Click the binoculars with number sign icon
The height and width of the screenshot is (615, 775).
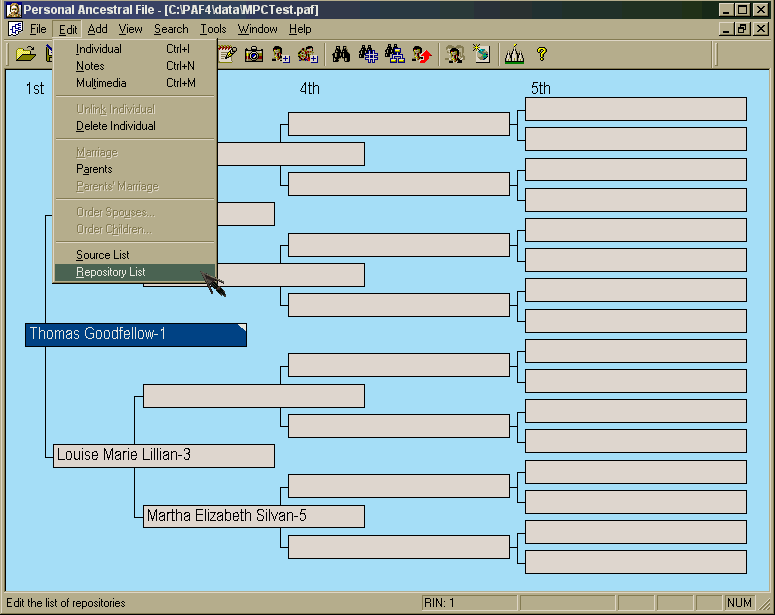pyautogui.click(x=368, y=54)
